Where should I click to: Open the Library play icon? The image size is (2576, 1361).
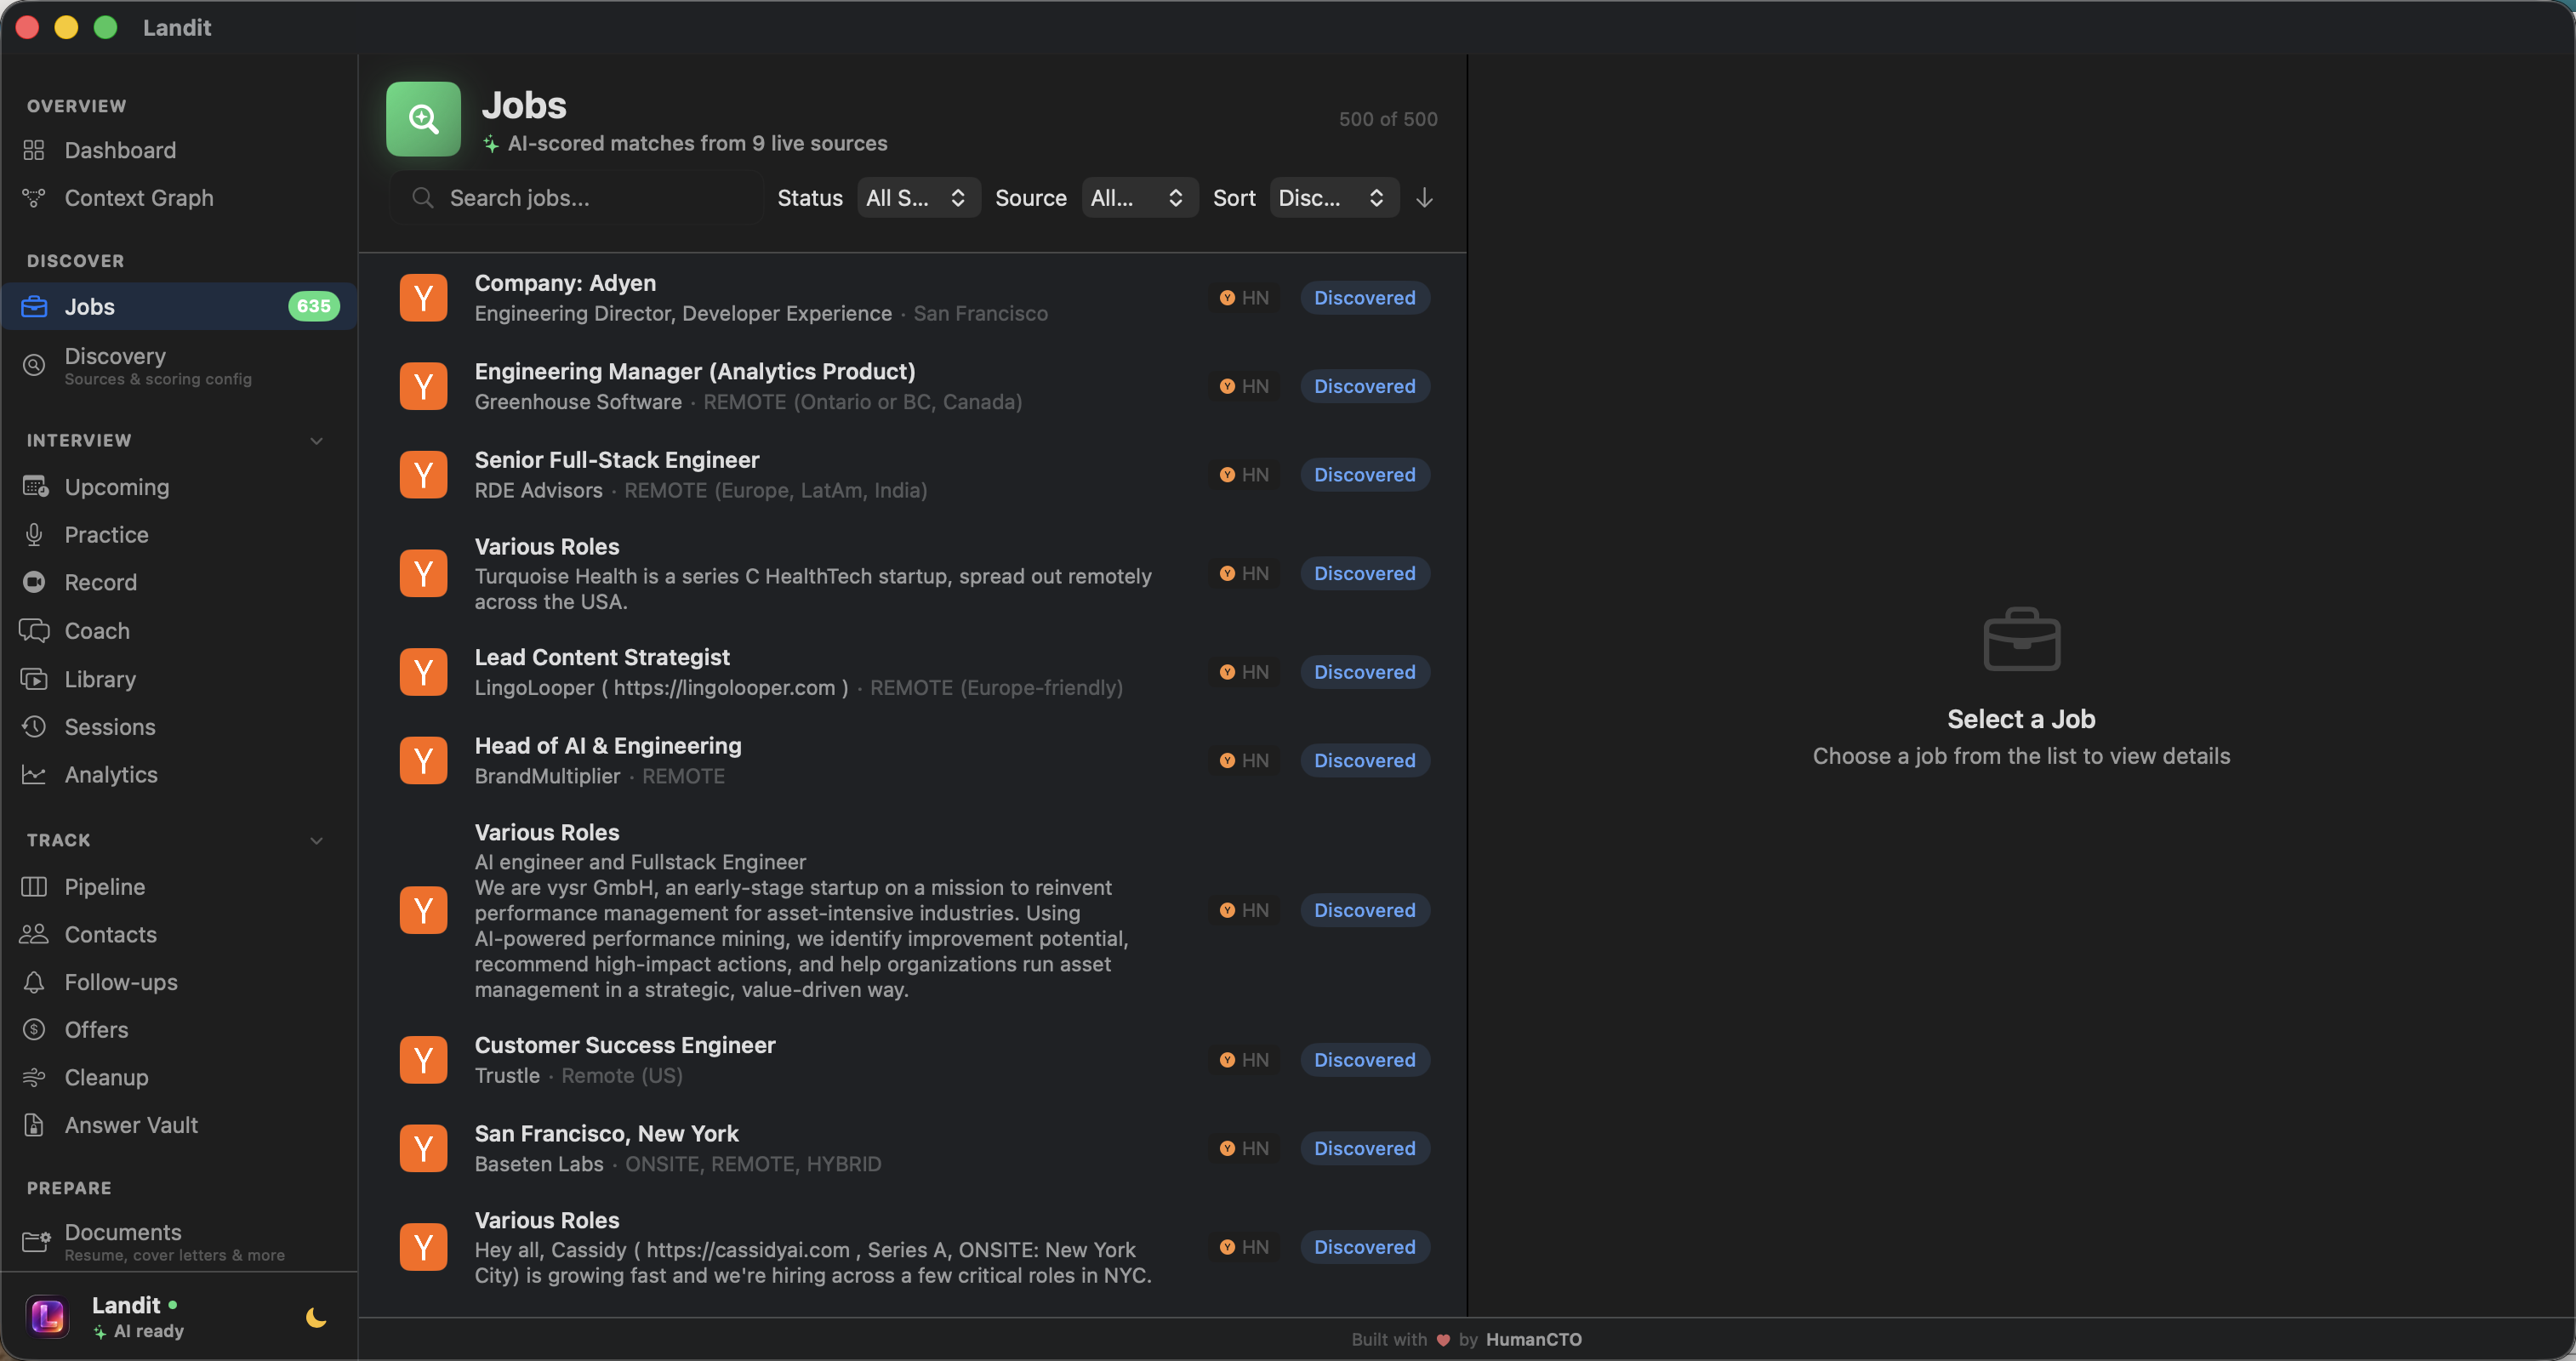point(34,679)
